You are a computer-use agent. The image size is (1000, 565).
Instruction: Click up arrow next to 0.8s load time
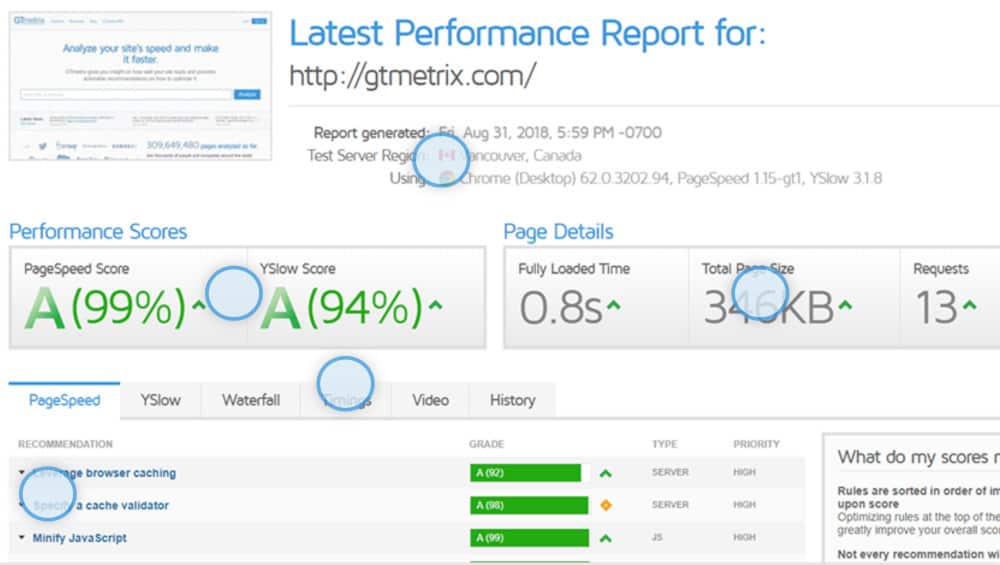click(613, 305)
